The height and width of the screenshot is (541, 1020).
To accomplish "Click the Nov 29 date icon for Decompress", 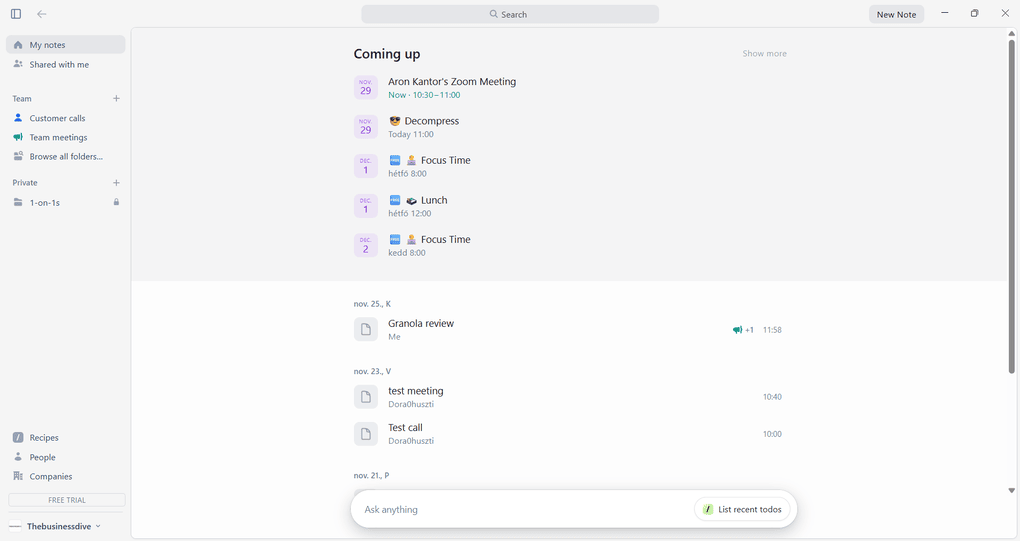I will pos(366,127).
